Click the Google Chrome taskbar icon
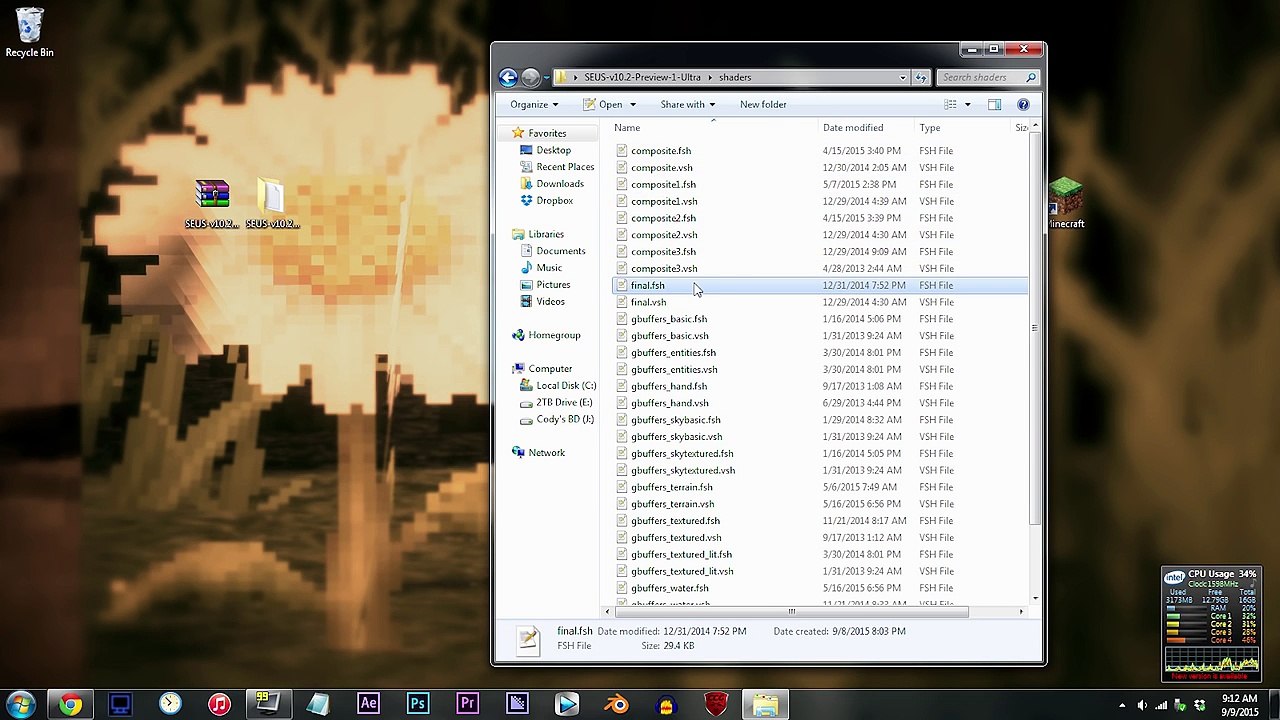Viewport: 1280px width, 720px height. 70,704
